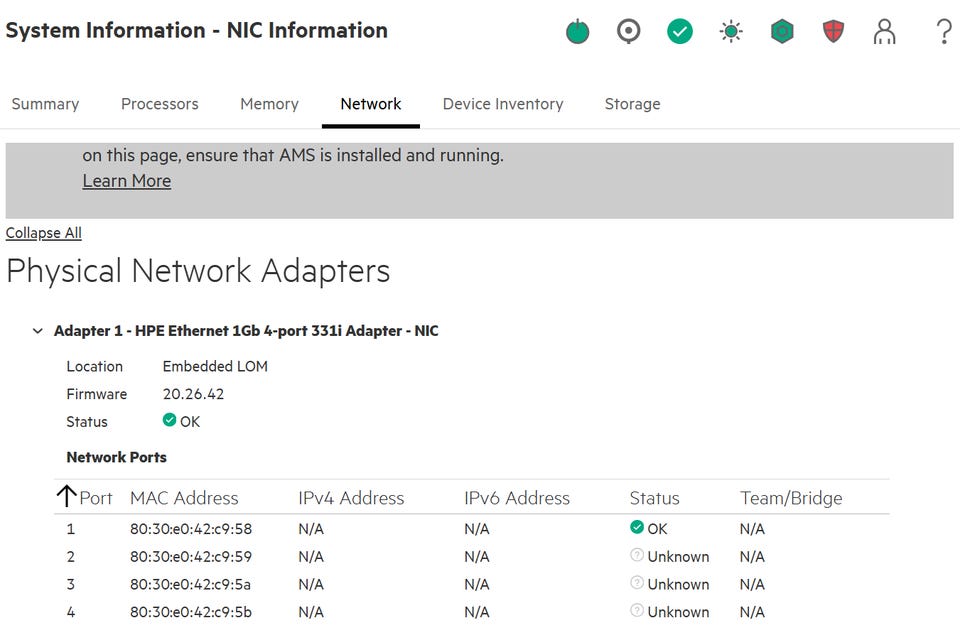
Task: Click the green hexagon status icon
Action: coord(782,32)
